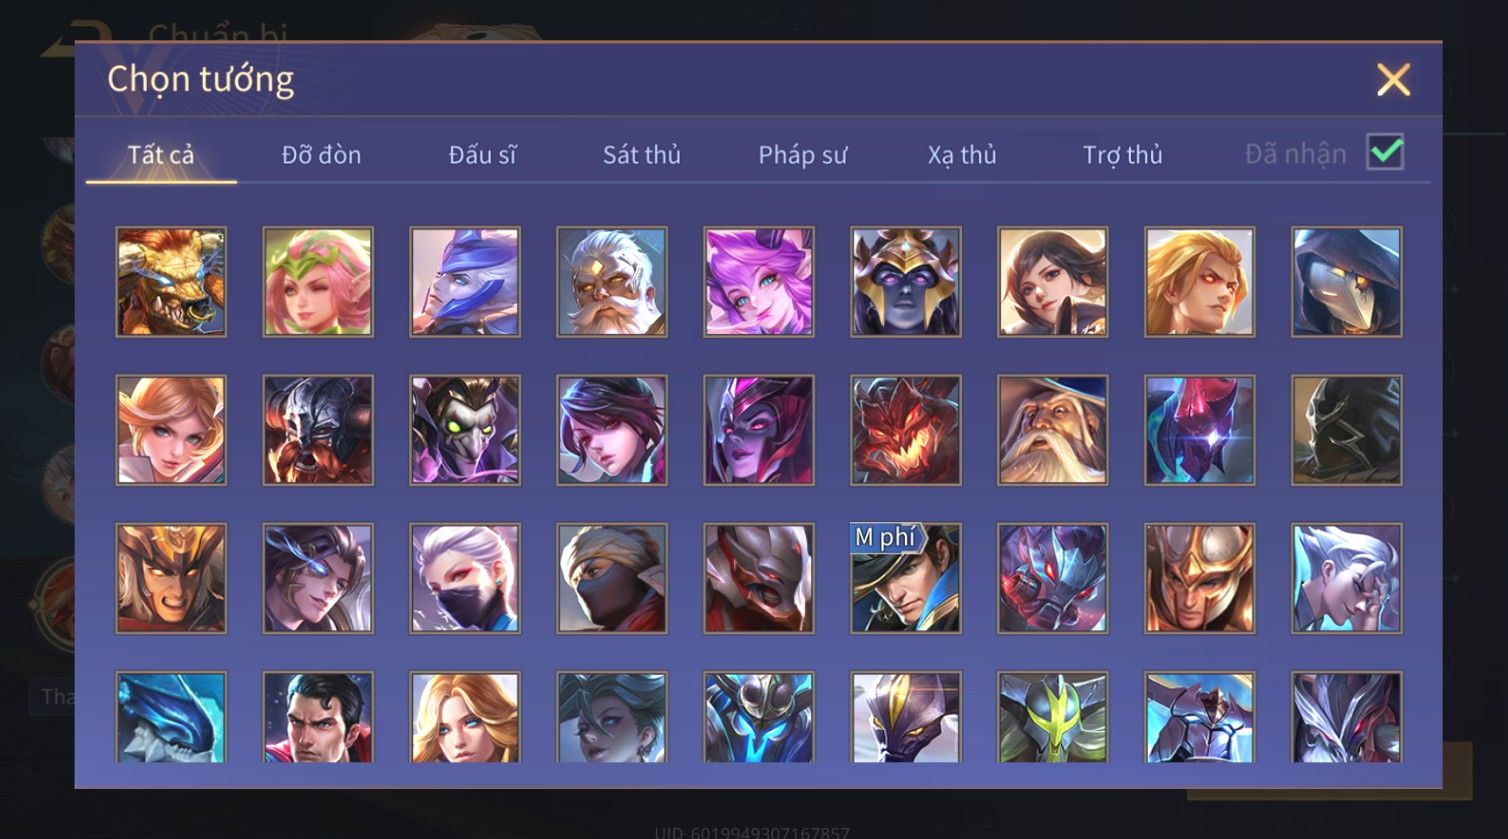Pick the pink-haired hero with green leaf crown
This screenshot has width=1508, height=839.
pos(318,281)
